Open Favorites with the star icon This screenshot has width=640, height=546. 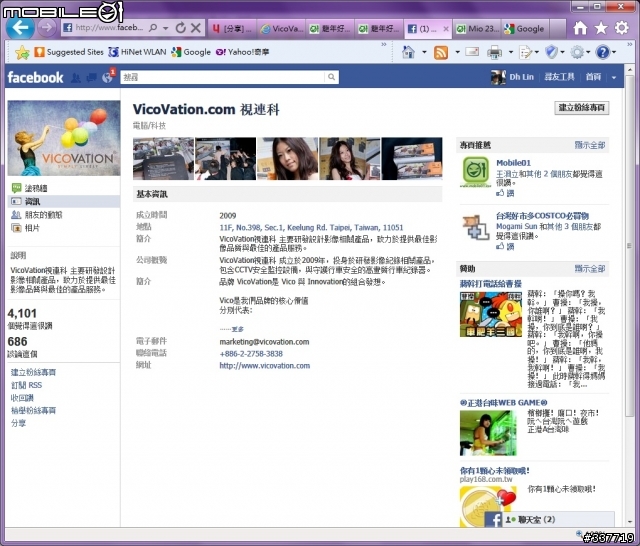tap(601, 28)
